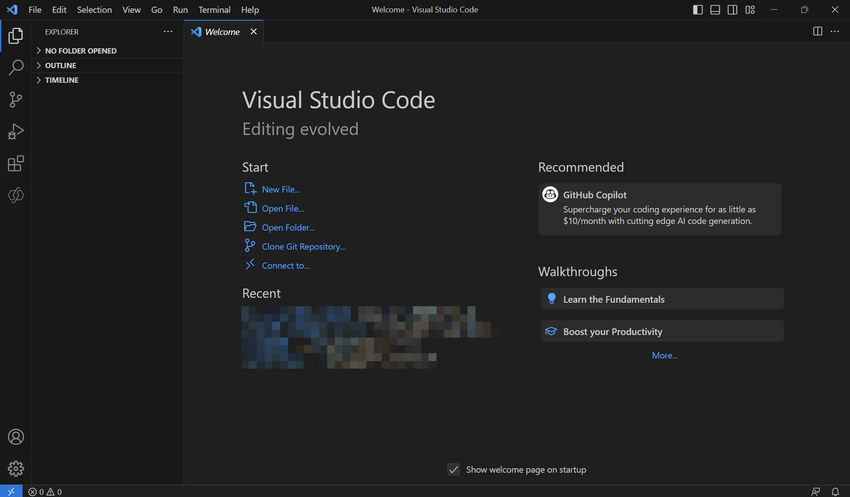The image size is (850, 497).
Task: Close the Welcome tab
Action: click(x=253, y=31)
